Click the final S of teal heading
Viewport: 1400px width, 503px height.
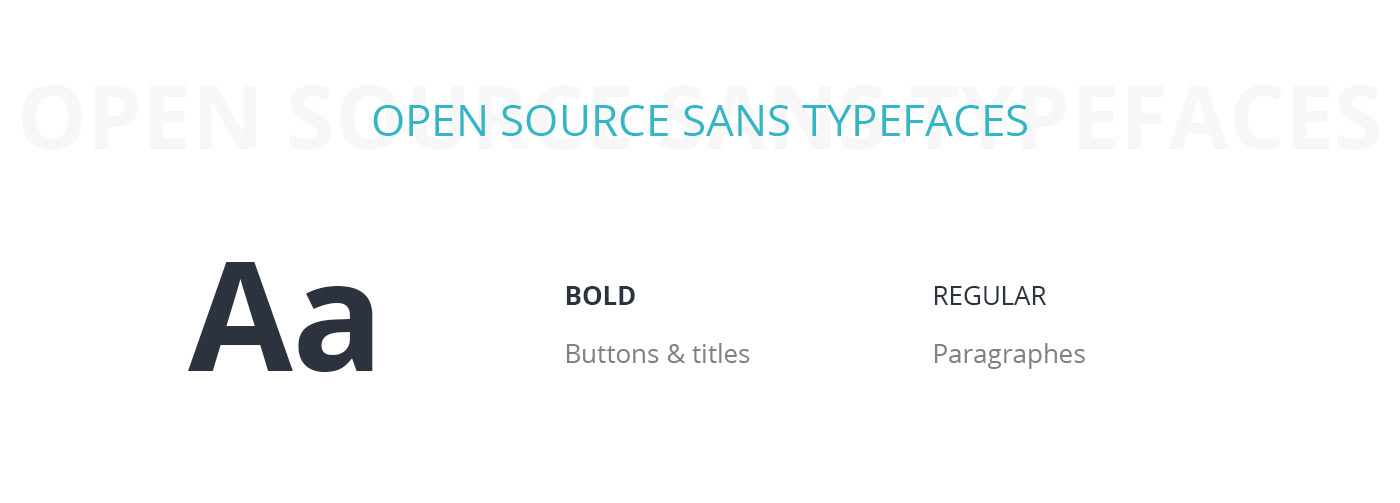pyautogui.click(x=1017, y=121)
